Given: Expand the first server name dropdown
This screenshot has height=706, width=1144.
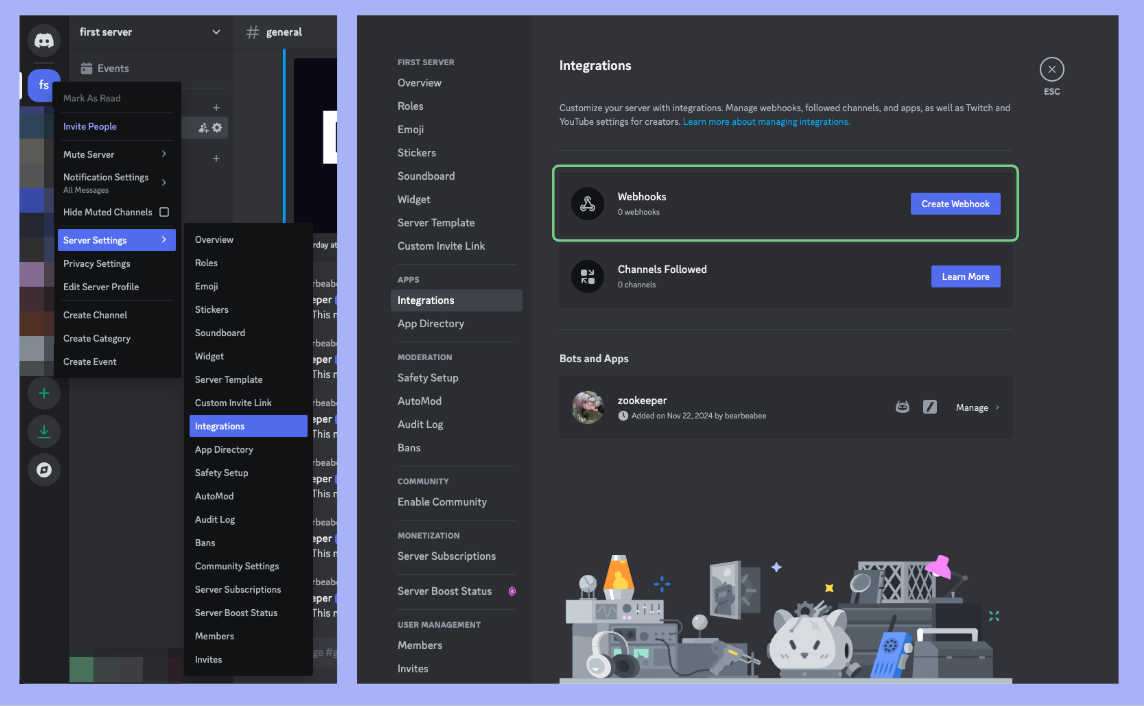Looking at the screenshot, I should (216, 32).
